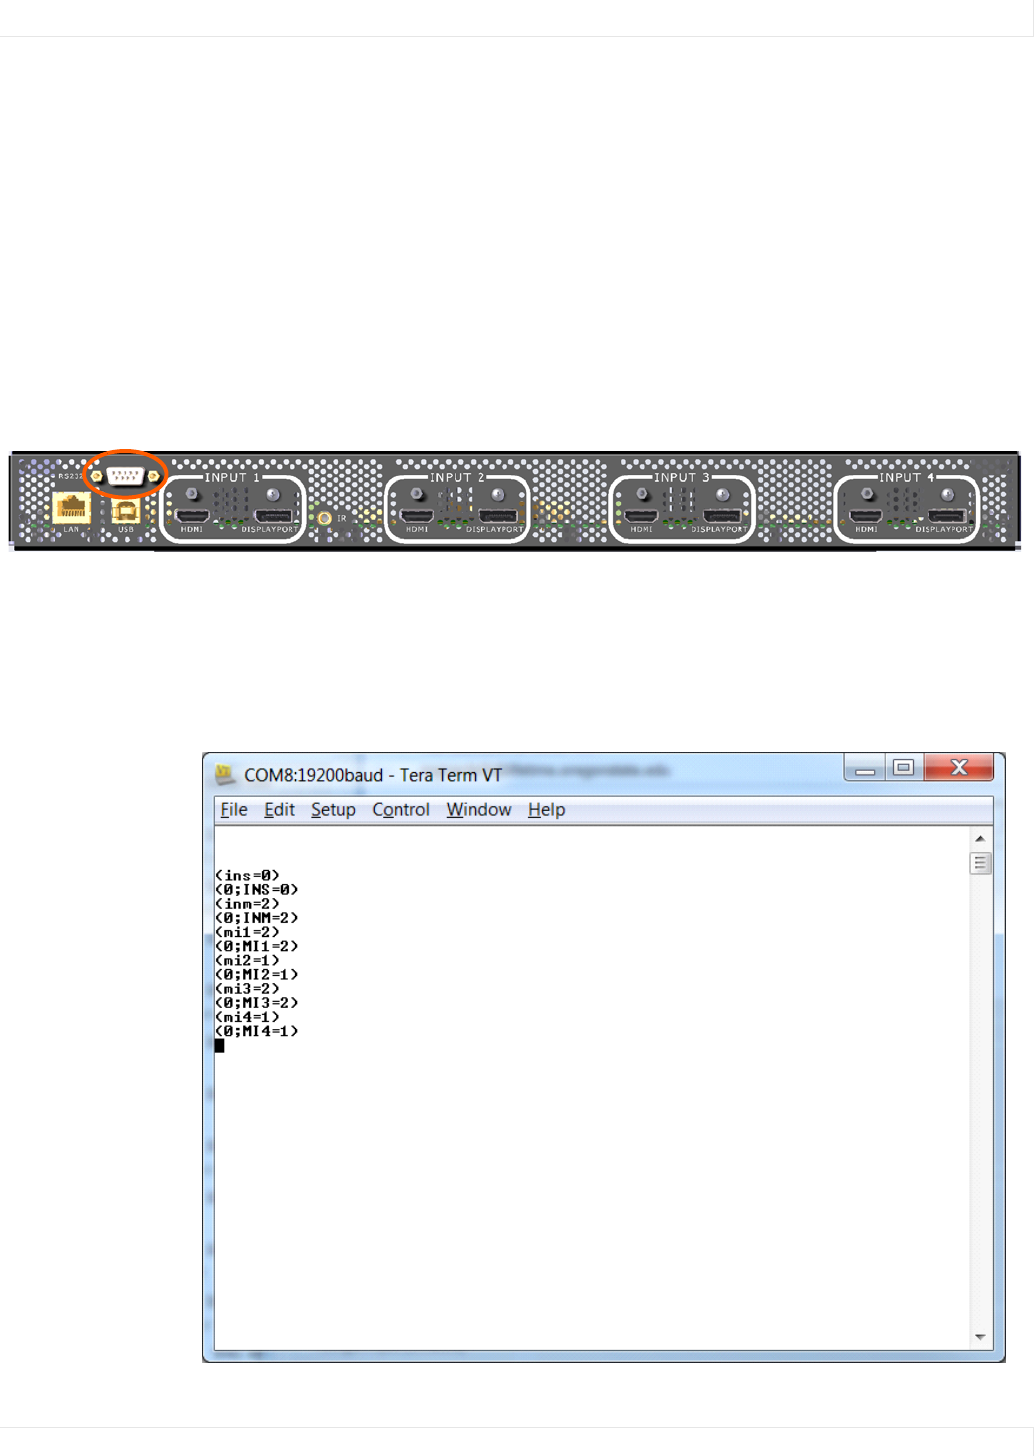Click the response line (0;MI4=1)

257,1031
